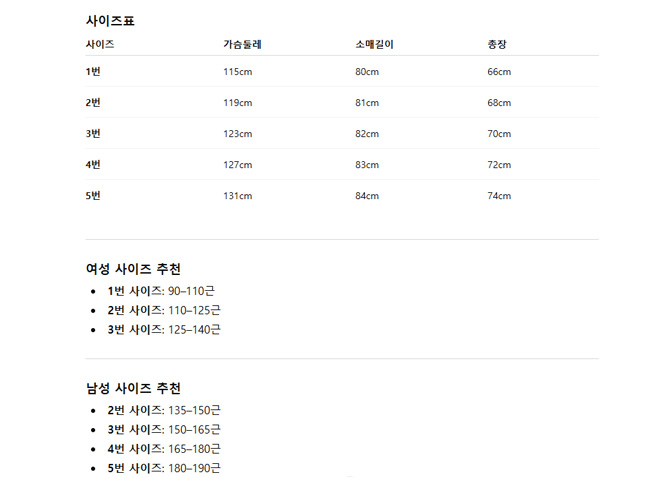Image resolution: width=650 pixels, height=478 pixels.
Task: Click the 90–110근 women's size recommendation
Action: pyautogui.click(x=191, y=291)
